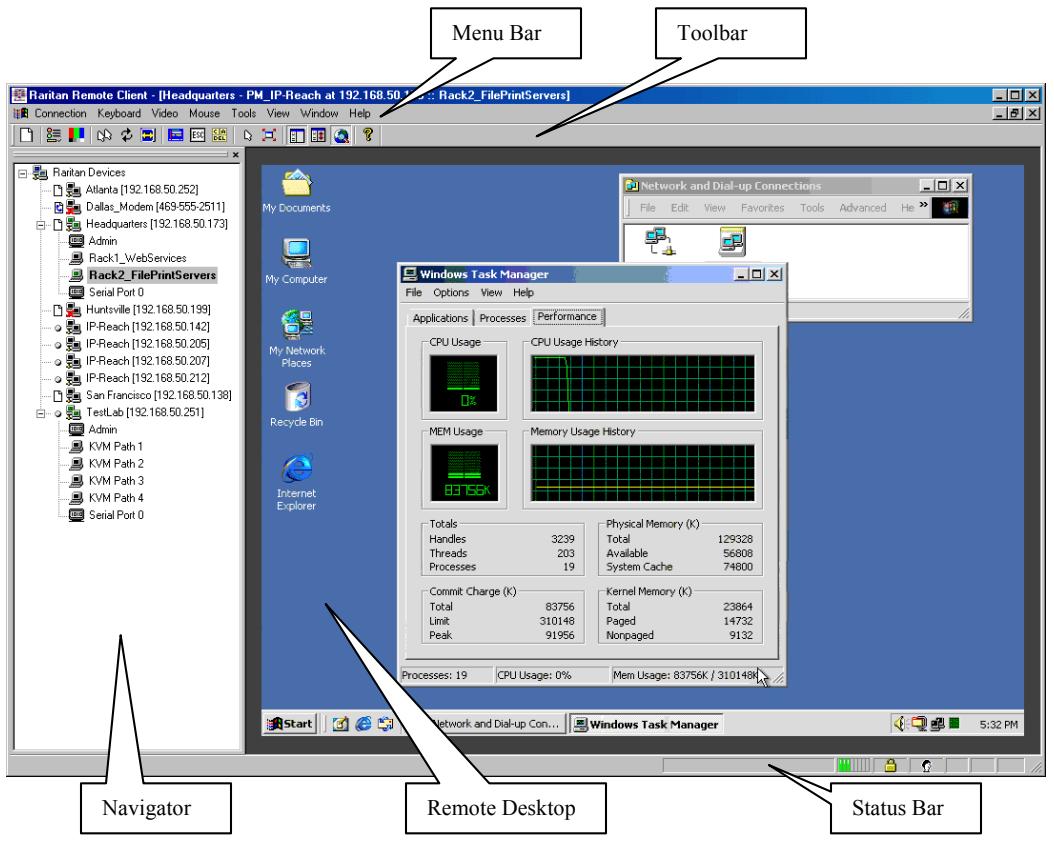Open connection Properties toolbar icon
The height and width of the screenshot is (842, 1054).
coord(53,135)
